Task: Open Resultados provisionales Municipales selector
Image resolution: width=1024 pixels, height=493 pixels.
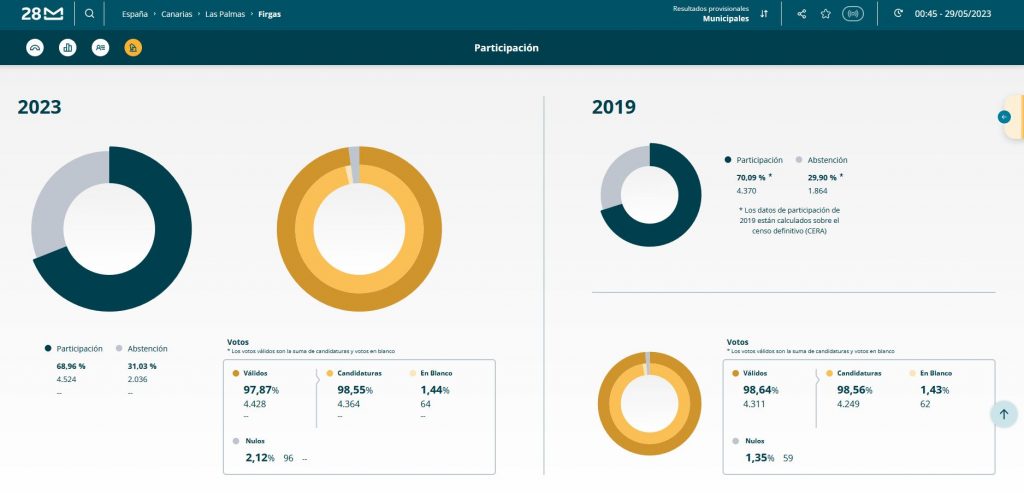Action: (711, 14)
